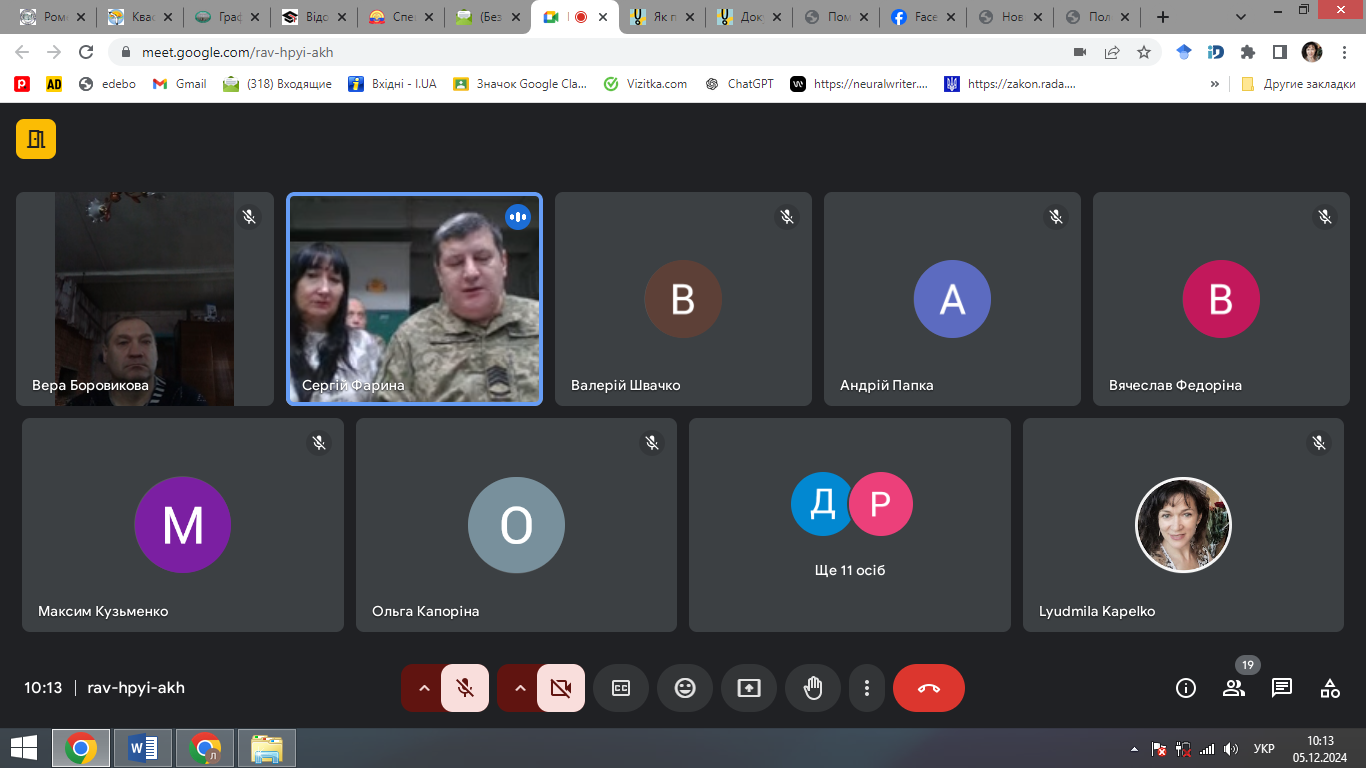
Task: Show the participants list panel
Action: pos(1234,688)
